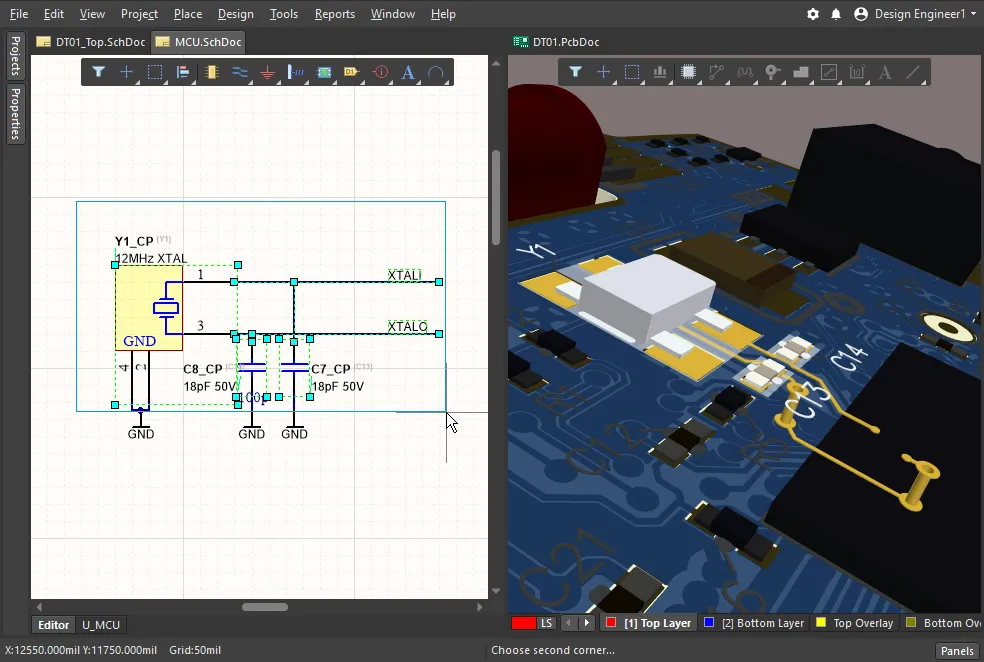Select the red directive info marker tool
The height and width of the screenshot is (662, 984).
pyautogui.click(x=380, y=72)
